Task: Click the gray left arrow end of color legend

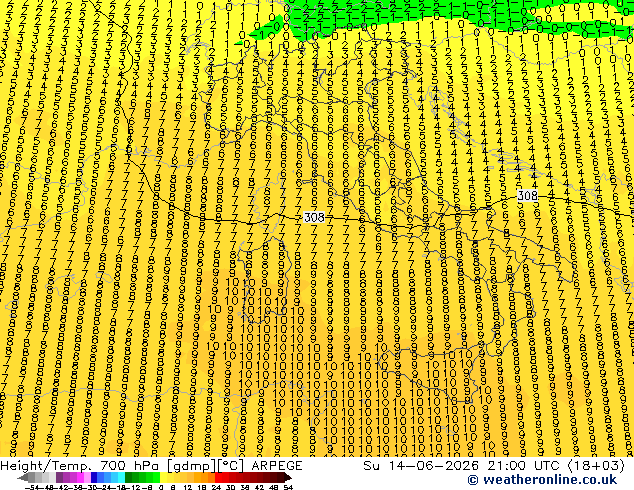Action: pyautogui.click(x=22, y=478)
